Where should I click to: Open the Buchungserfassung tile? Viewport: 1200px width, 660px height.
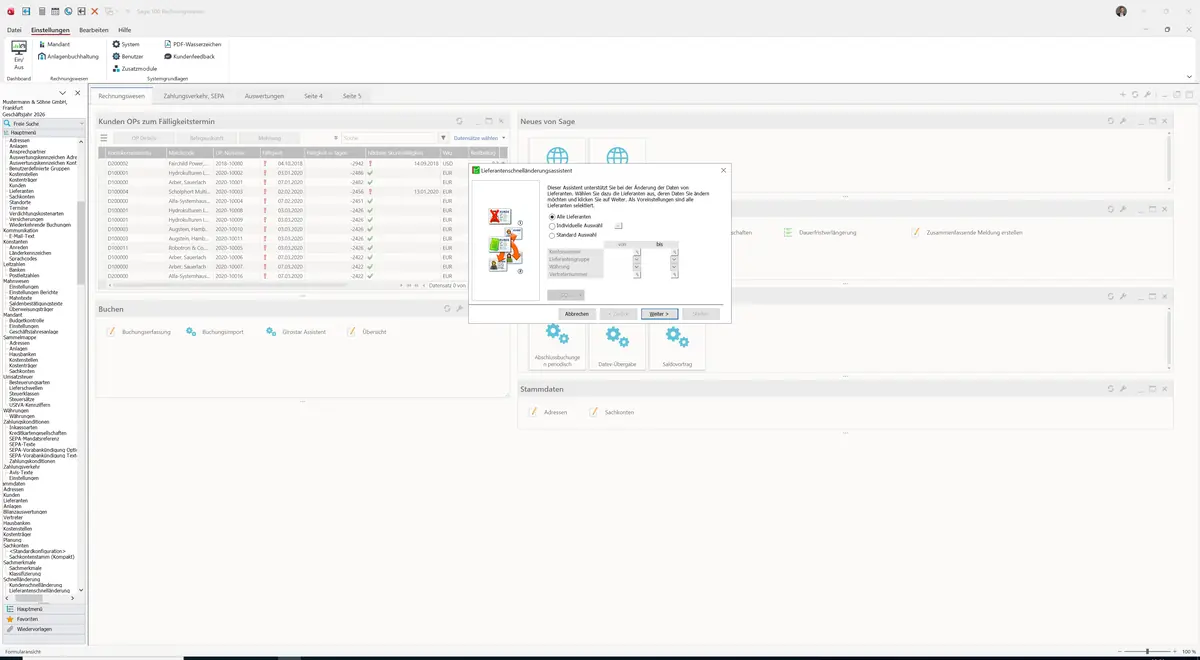[139, 331]
